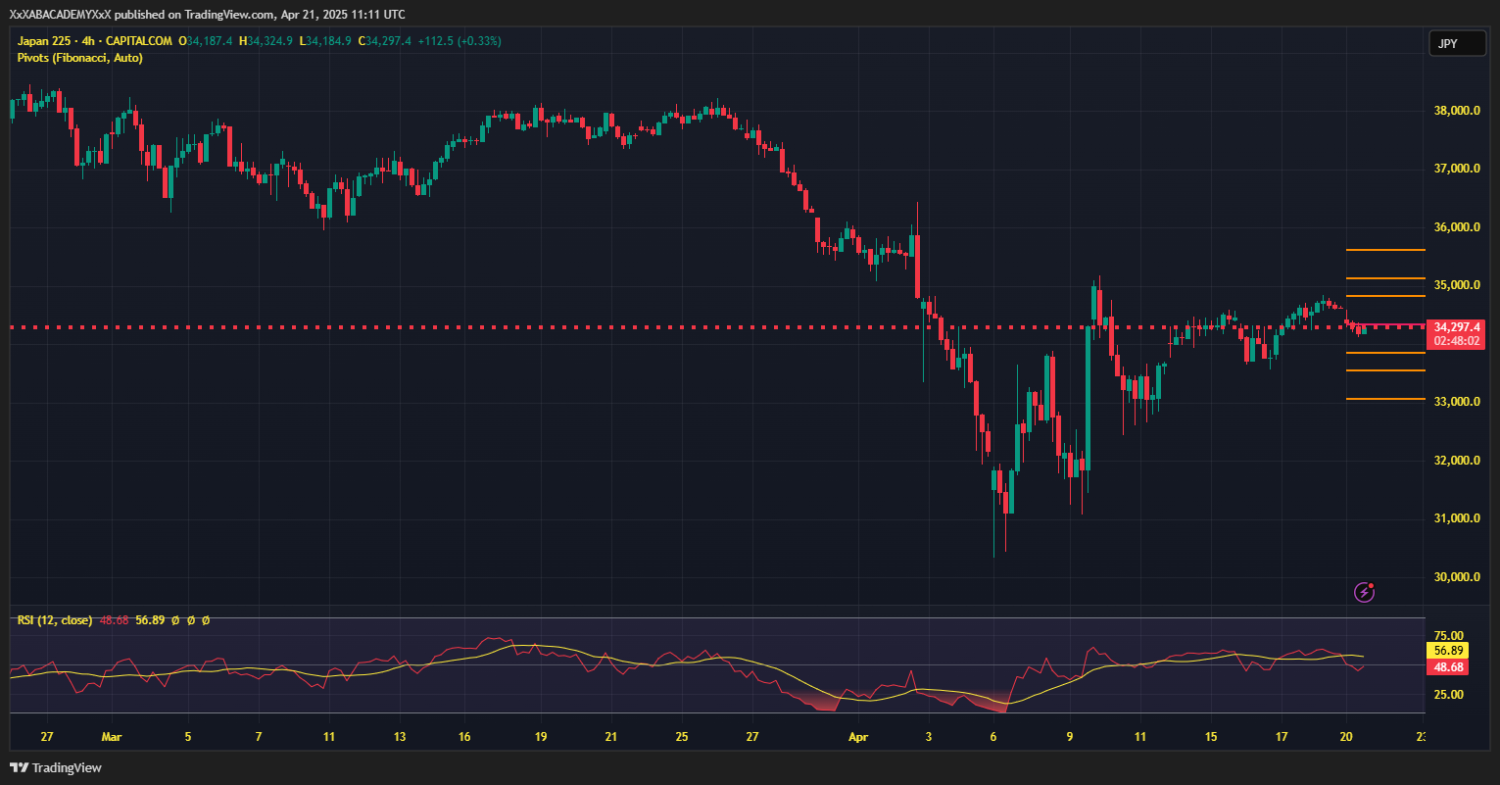
Task: Click the 02:48:02 candle countdown timer
Action: tap(1456, 341)
